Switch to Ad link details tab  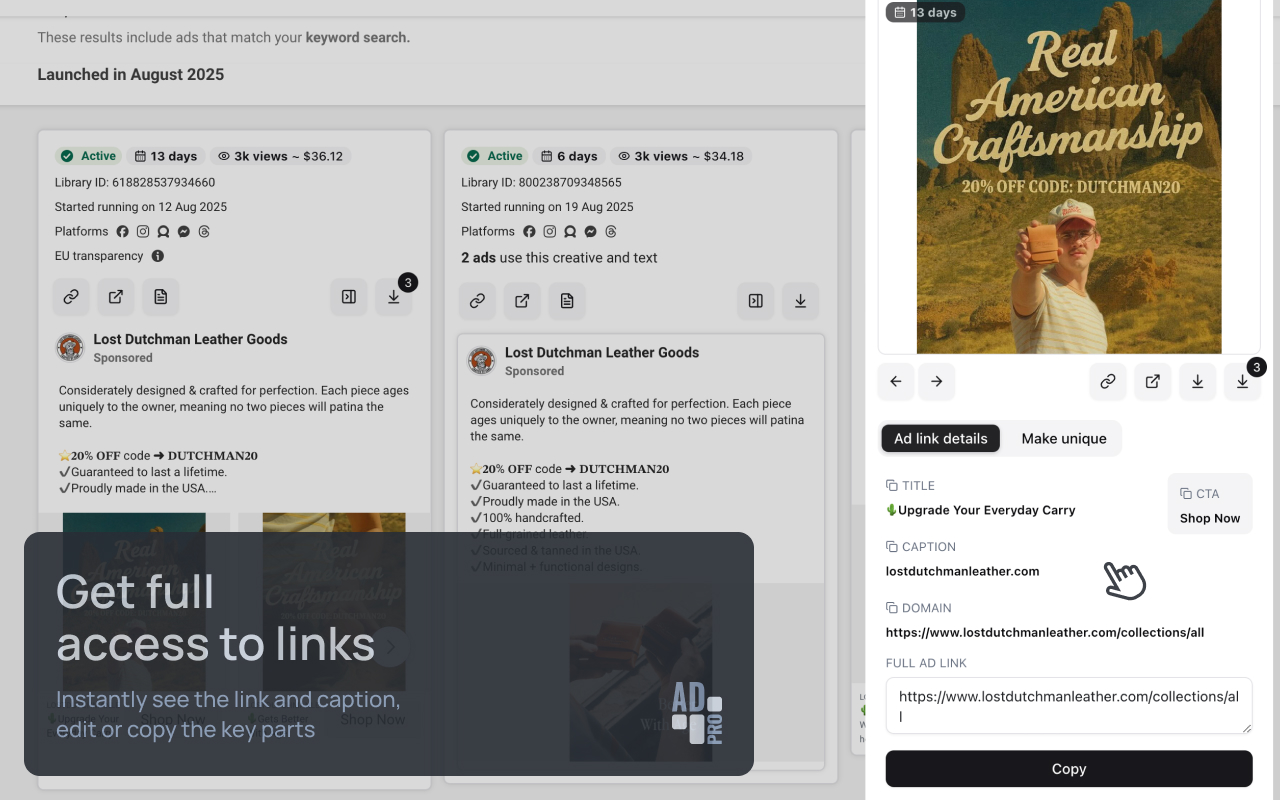[x=940, y=438]
